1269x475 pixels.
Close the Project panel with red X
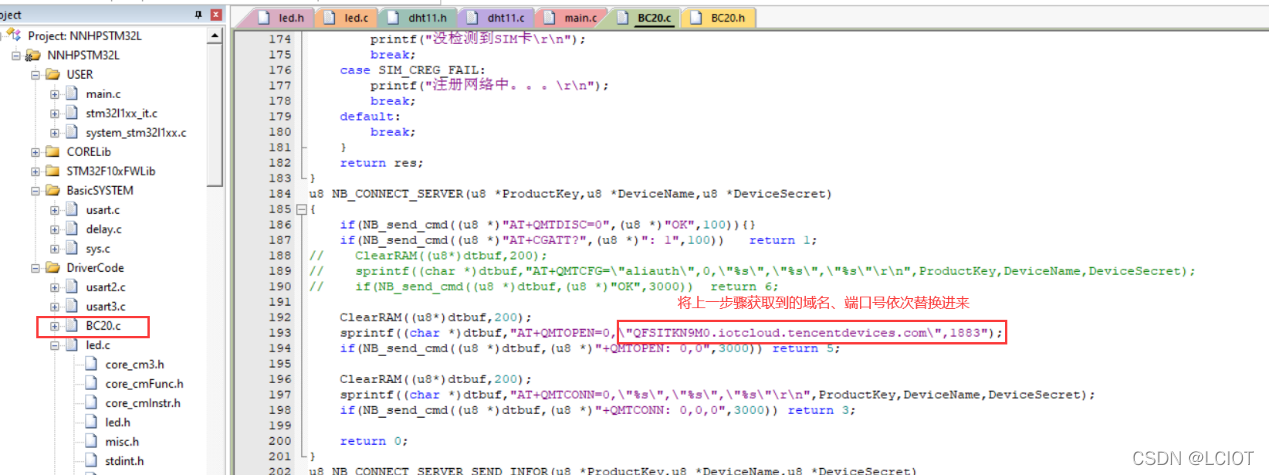click(216, 15)
